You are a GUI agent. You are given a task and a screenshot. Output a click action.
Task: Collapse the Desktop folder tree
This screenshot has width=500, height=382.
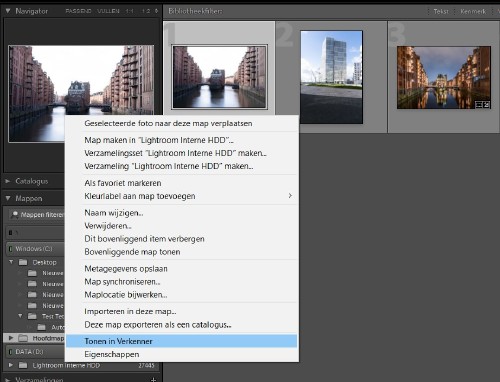click(x=11, y=262)
